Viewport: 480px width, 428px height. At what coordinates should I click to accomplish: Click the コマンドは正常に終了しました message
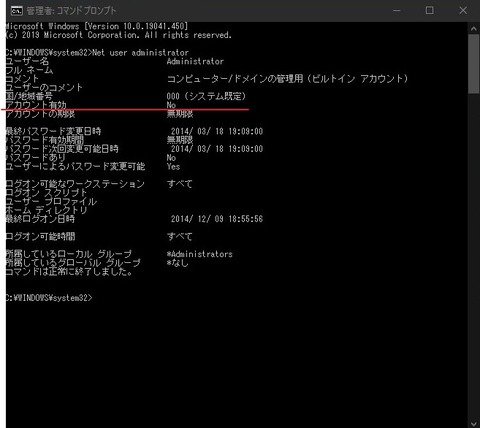point(69,271)
